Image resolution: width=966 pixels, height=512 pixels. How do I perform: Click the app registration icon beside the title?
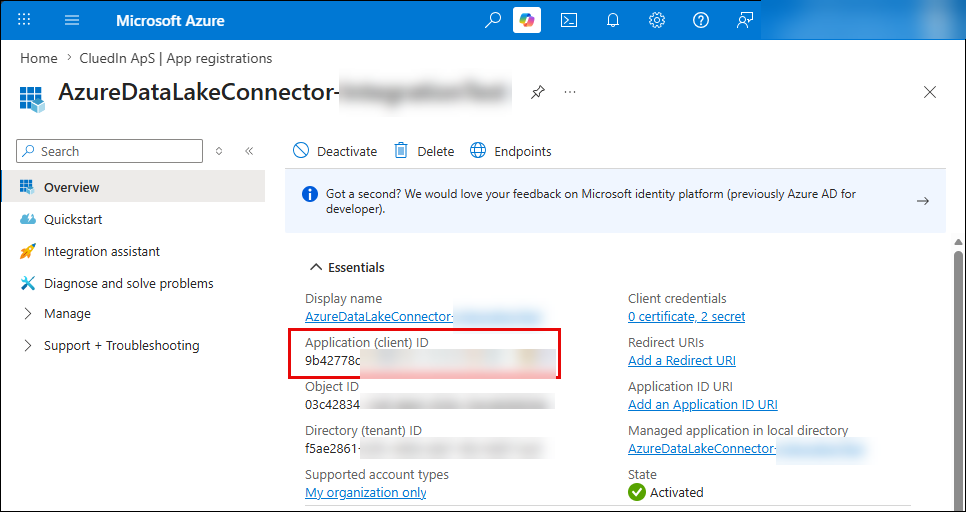32,99
